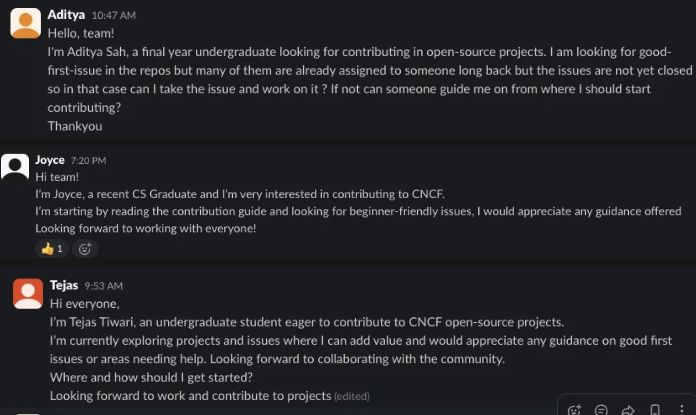Open Aditya's profile avatar
Screen dimensions: 696x415
click(x=27, y=24)
